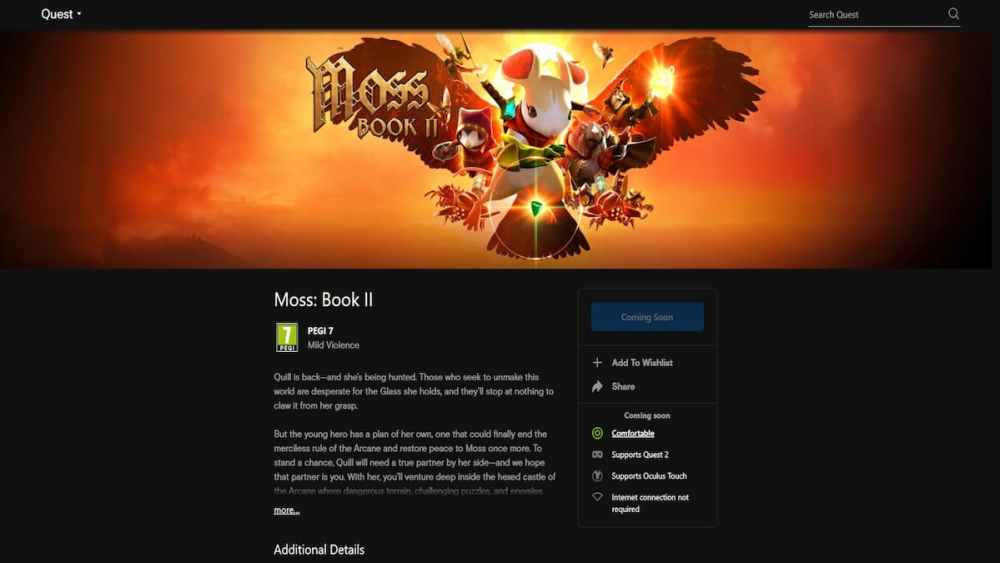The image size is (1000, 563).
Task: Click the PEGI 7 rating badge
Action: tap(286, 337)
